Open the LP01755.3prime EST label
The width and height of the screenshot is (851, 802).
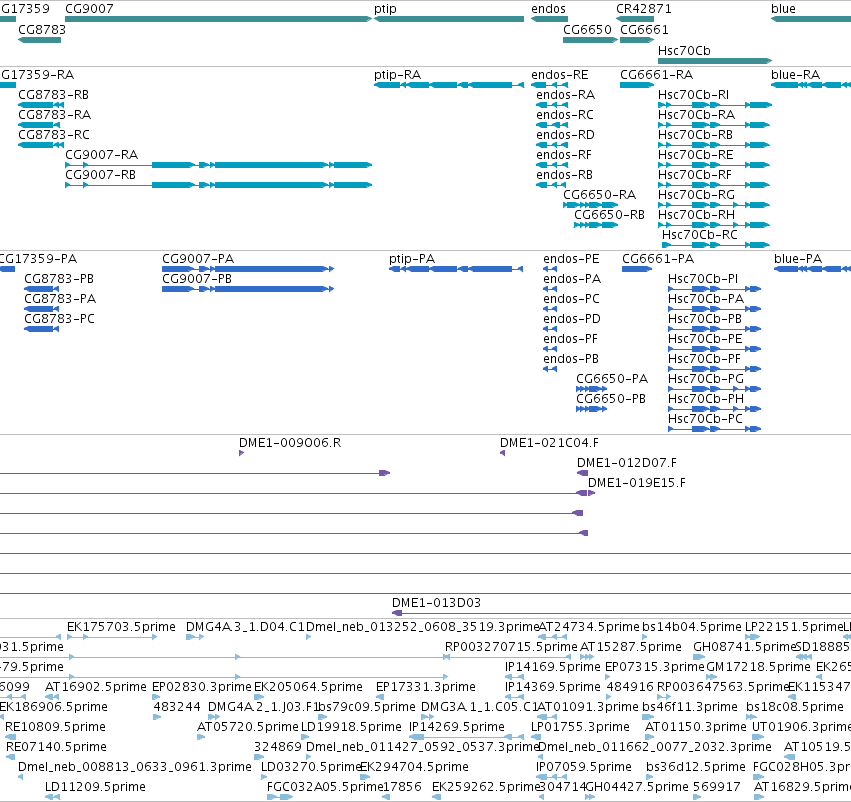pyautogui.click(x=580, y=727)
